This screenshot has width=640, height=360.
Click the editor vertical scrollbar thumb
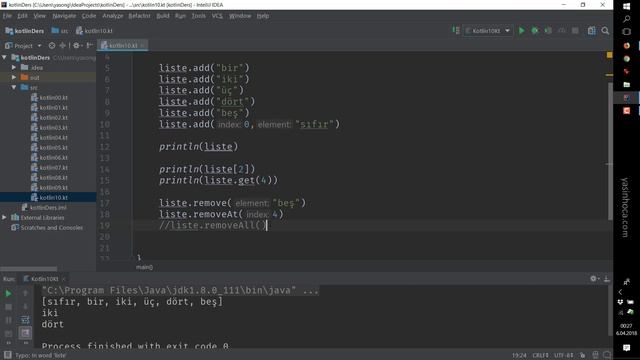point(610,151)
